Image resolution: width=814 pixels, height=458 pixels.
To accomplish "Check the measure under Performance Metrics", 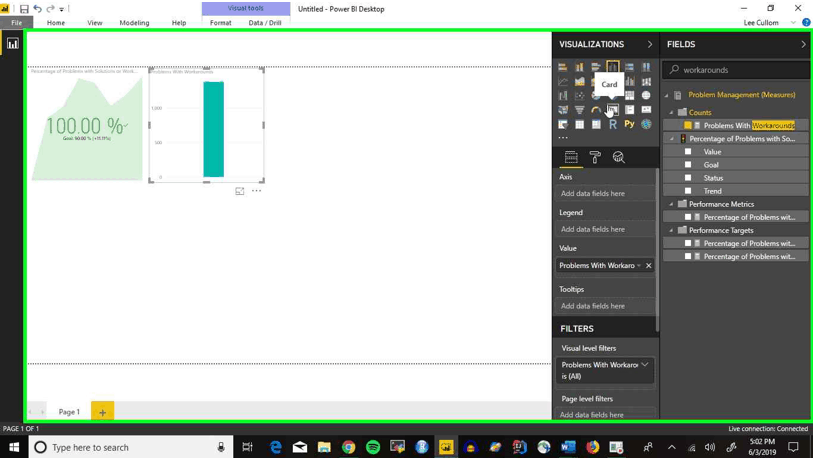I will coord(688,217).
